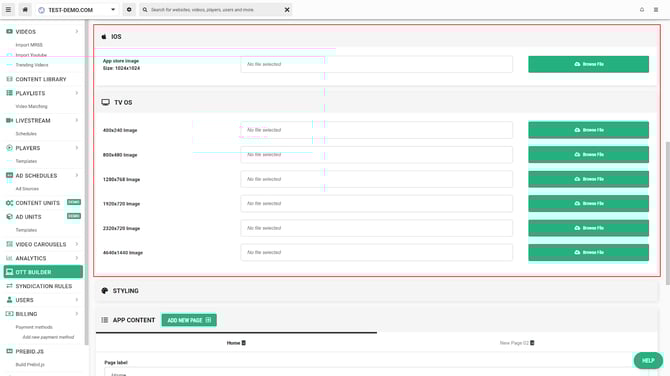This screenshot has width=670, height=376.
Task: Expand the Livestream chevron
Action: click(x=77, y=120)
